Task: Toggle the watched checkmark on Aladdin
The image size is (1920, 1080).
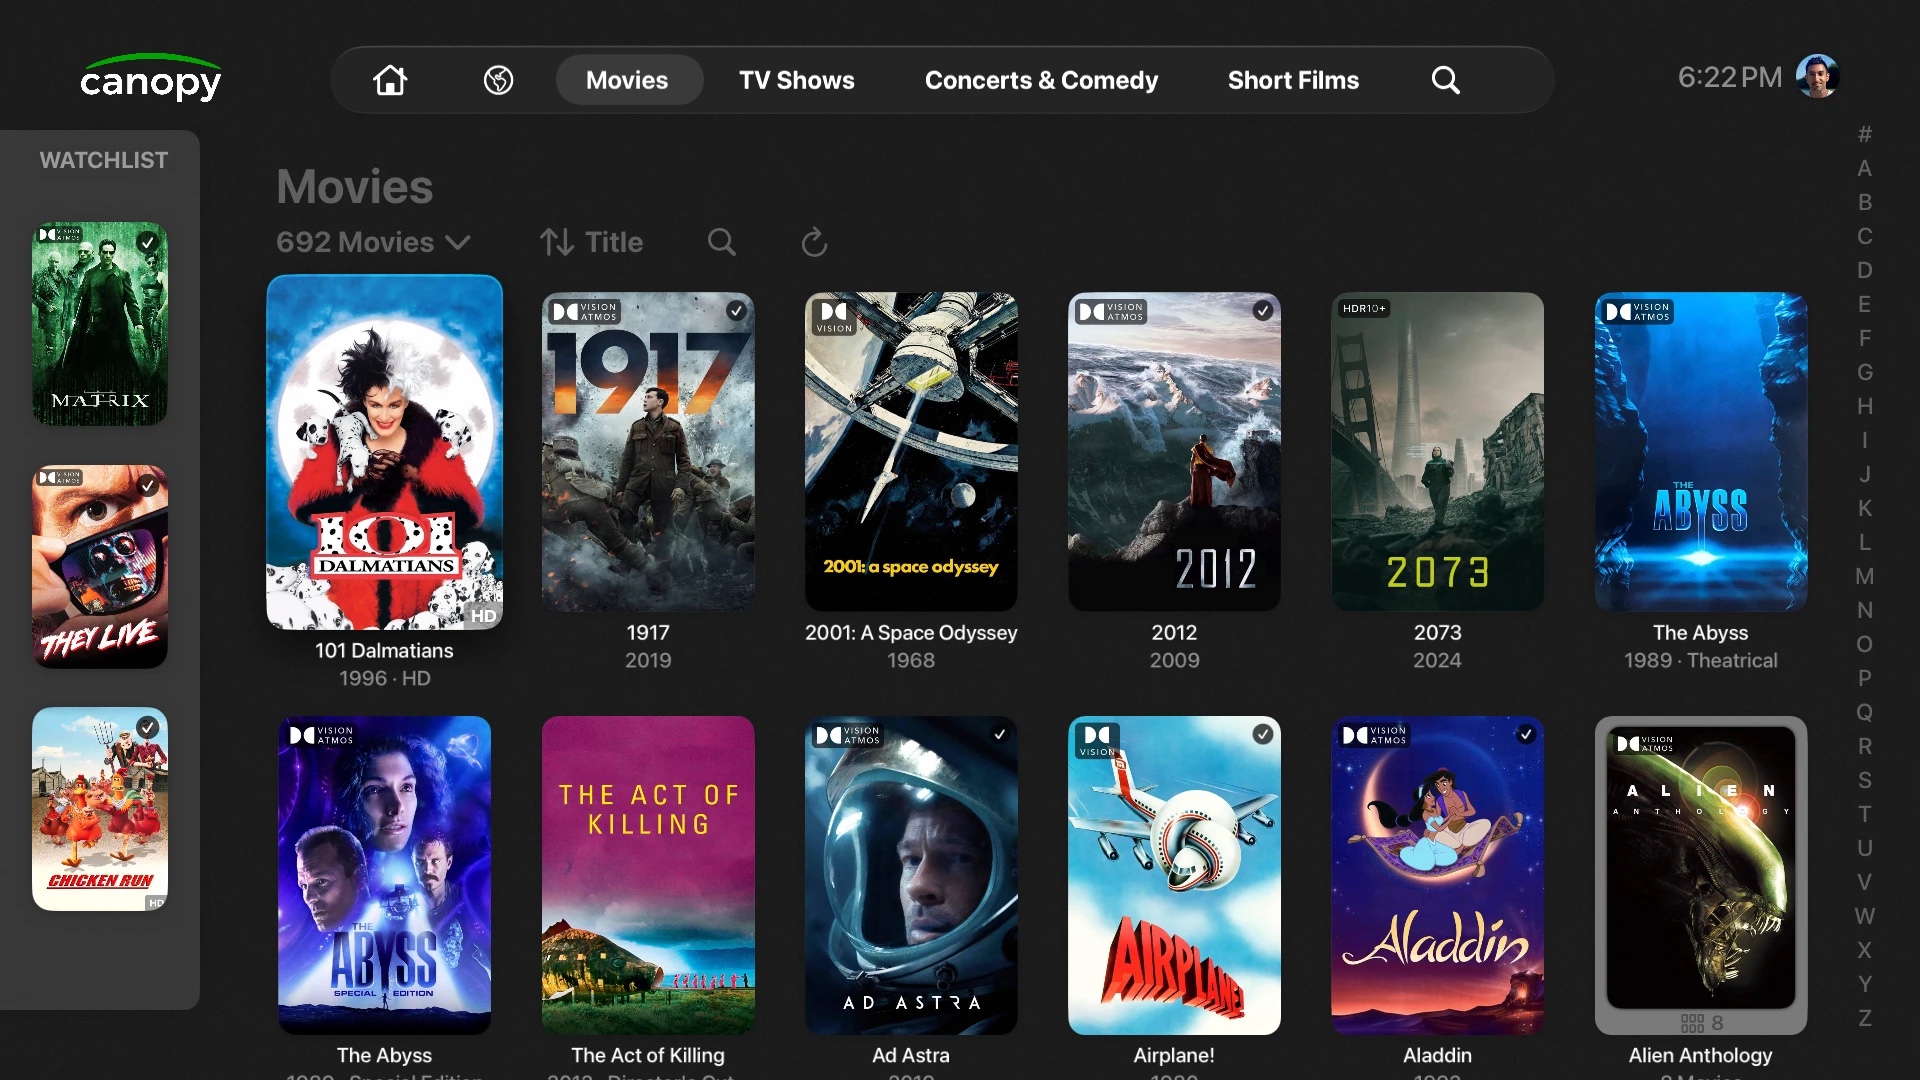Action: click(x=1526, y=734)
